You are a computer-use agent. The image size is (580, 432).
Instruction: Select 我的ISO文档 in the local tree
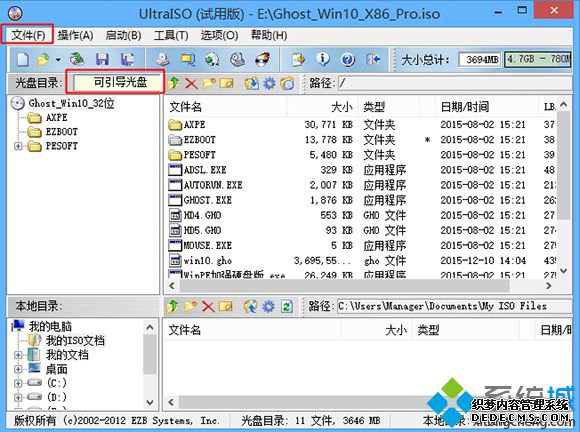click(x=75, y=340)
